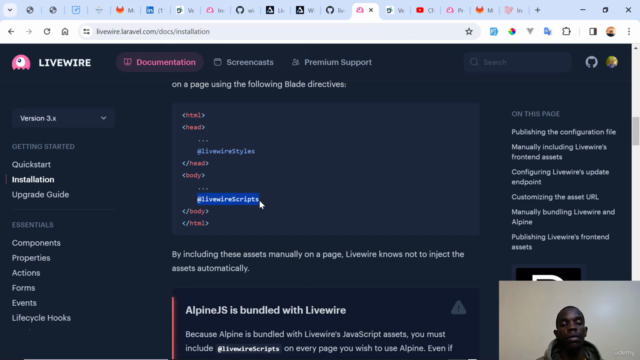Switch to the first GitHub tab
Viewport: 640px width, 360px height.
pyautogui.click(x=245, y=10)
